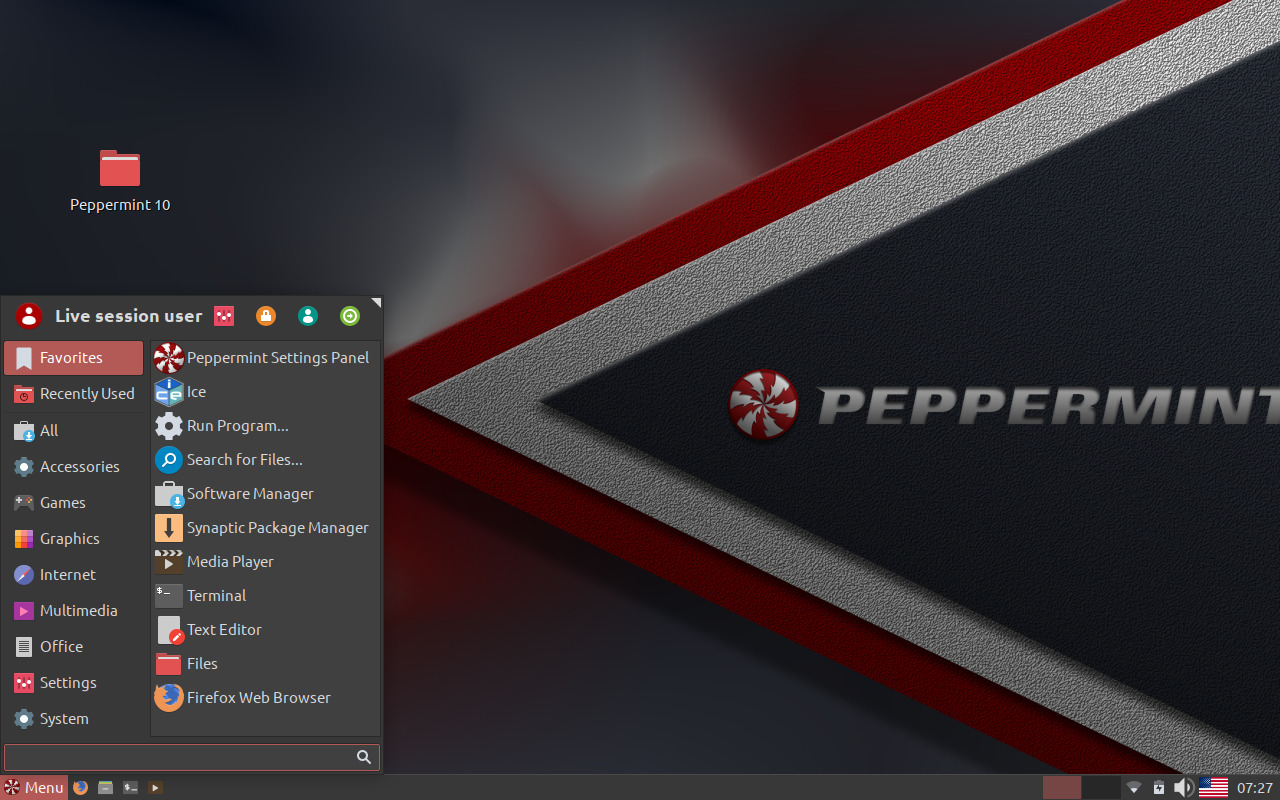Open the terminal from the taskbar

pyautogui.click(x=130, y=787)
